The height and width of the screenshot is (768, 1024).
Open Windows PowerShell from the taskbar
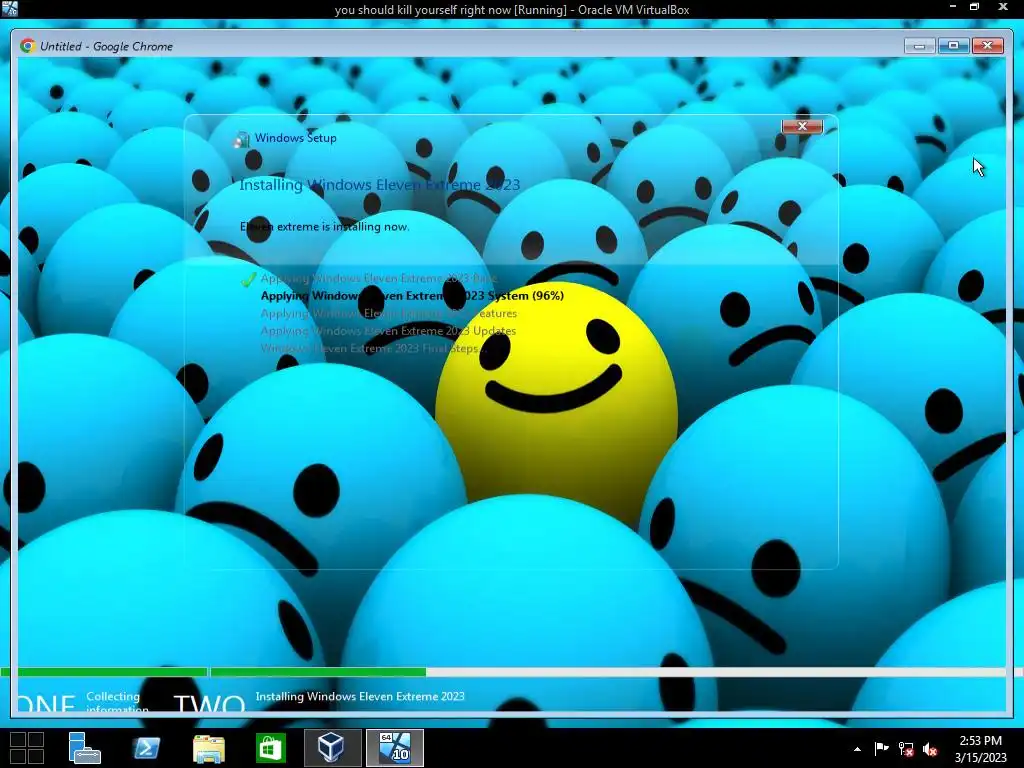(146, 748)
